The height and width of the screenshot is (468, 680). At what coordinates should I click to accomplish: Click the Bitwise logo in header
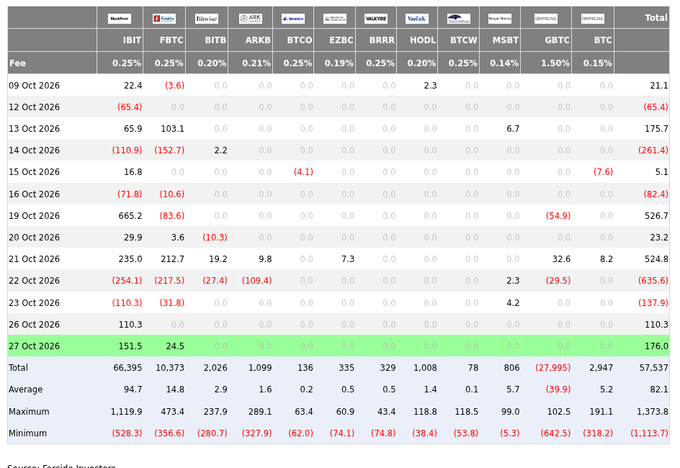point(206,19)
